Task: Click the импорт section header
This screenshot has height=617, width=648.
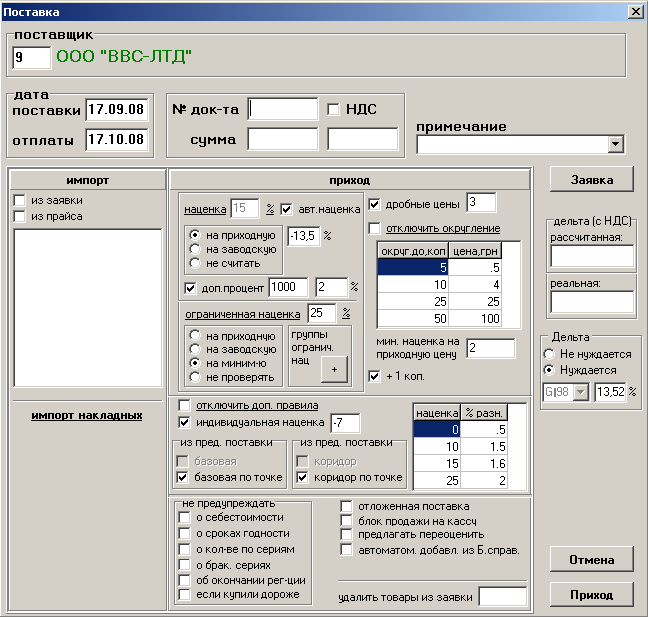Action: [x=87, y=180]
